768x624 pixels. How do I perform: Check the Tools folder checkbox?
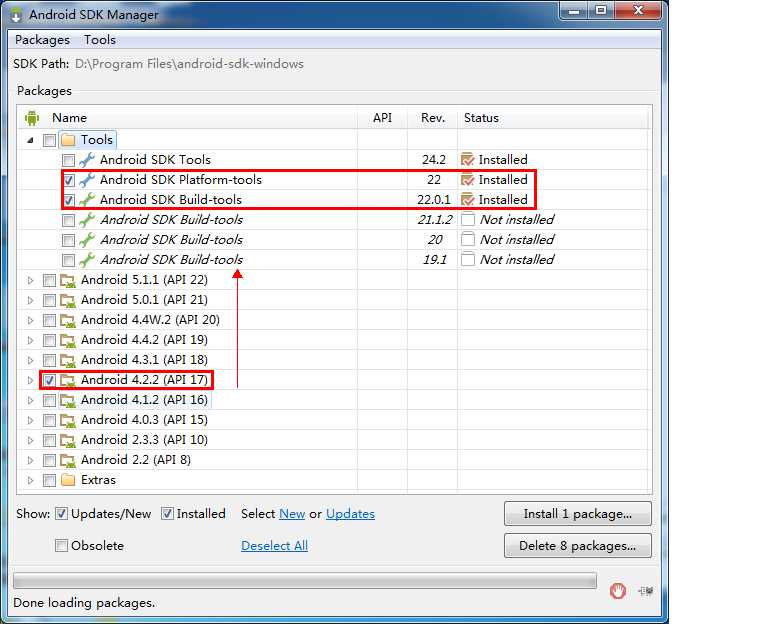coord(49,141)
